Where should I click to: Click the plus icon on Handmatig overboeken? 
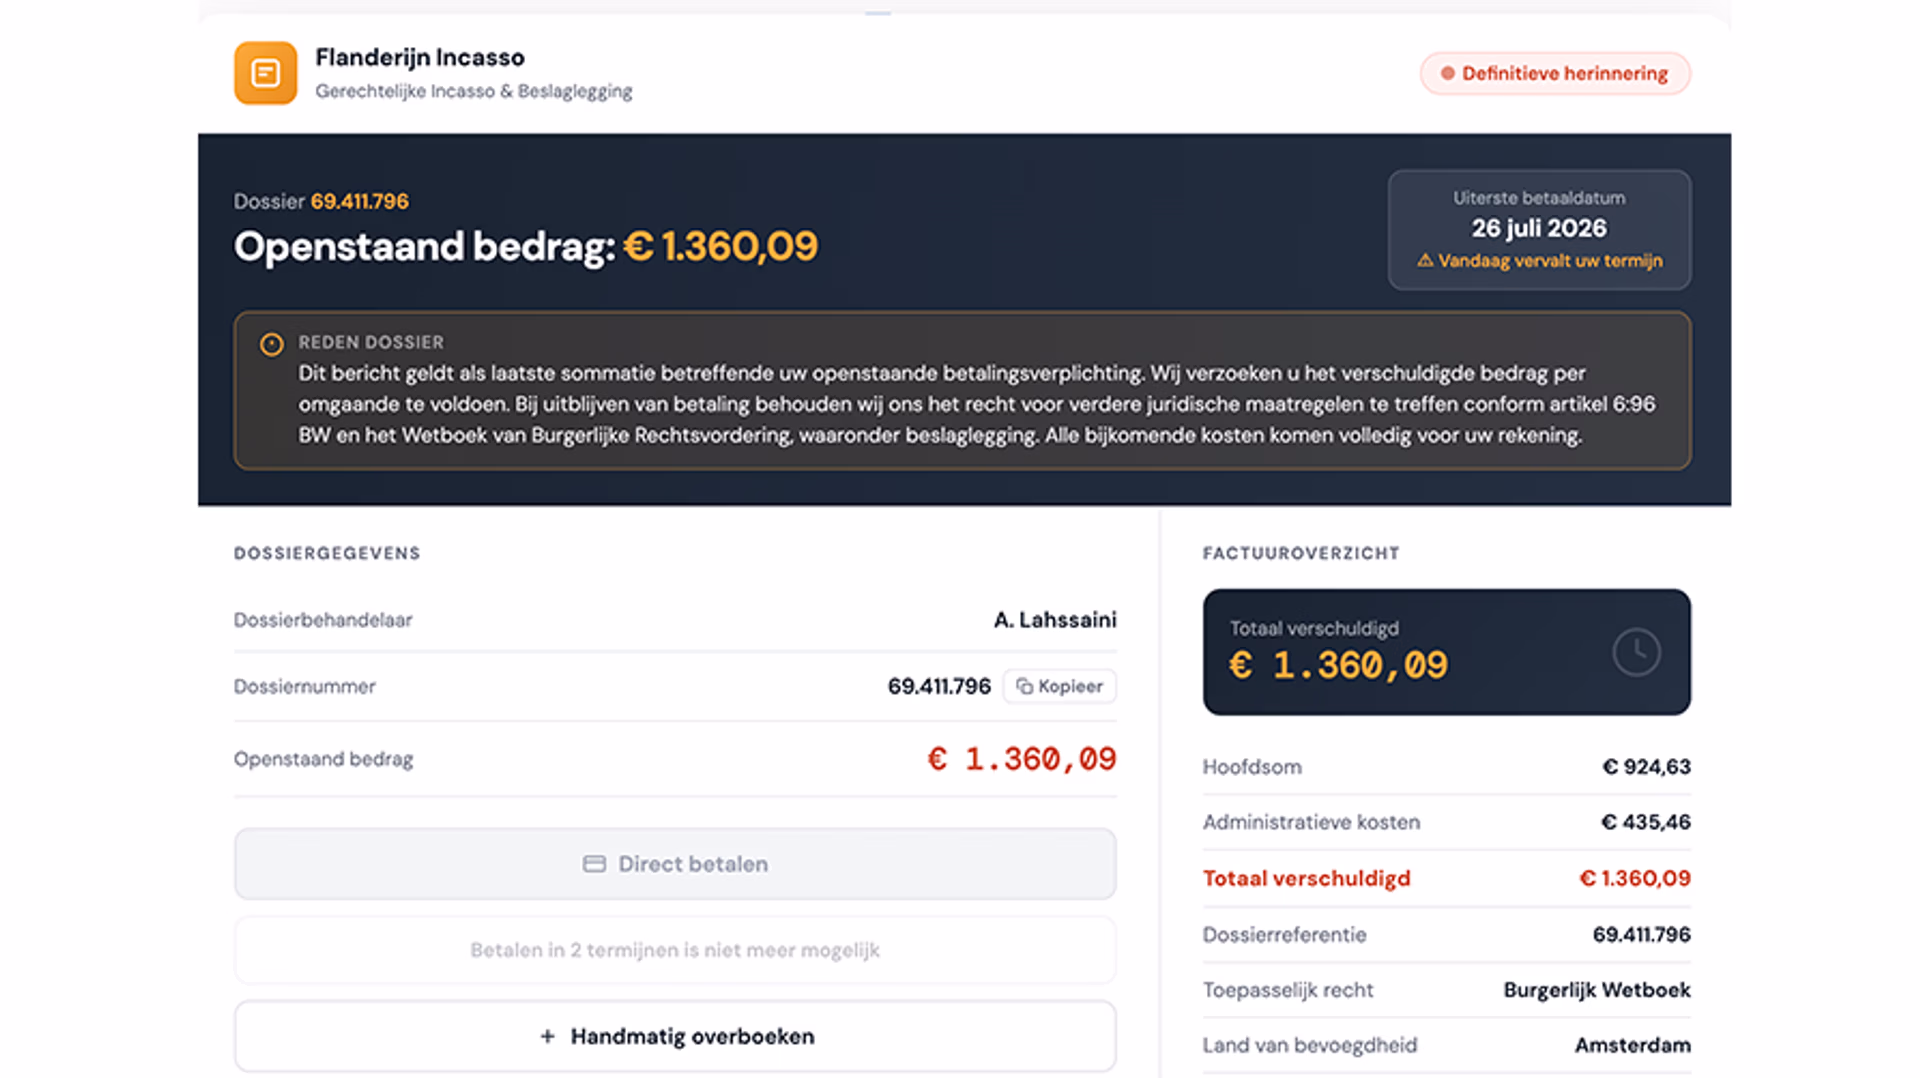click(x=547, y=1037)
